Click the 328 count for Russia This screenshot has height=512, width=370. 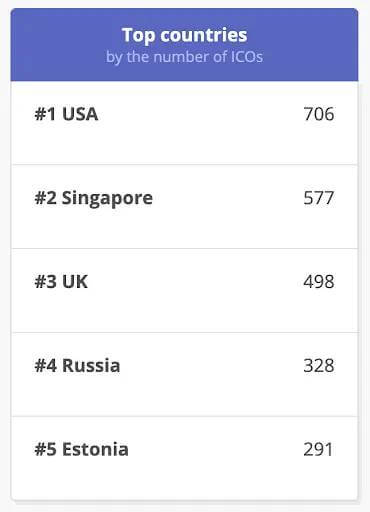tap(319, 366)
